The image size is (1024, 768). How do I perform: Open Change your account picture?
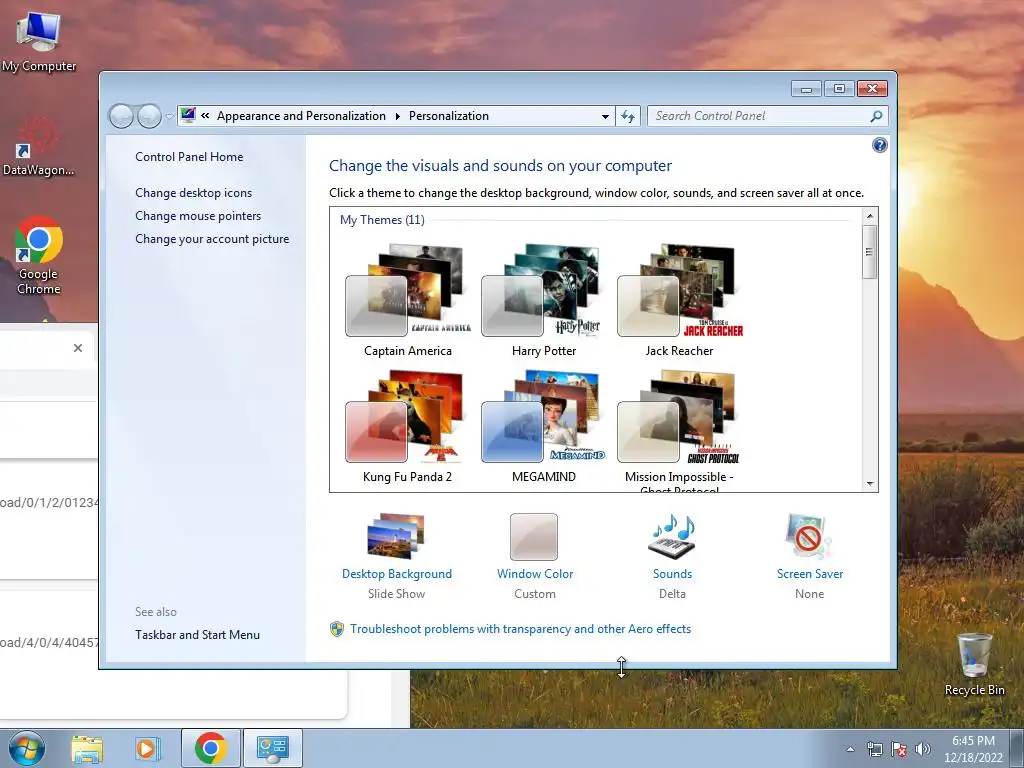tap(212, 239)
